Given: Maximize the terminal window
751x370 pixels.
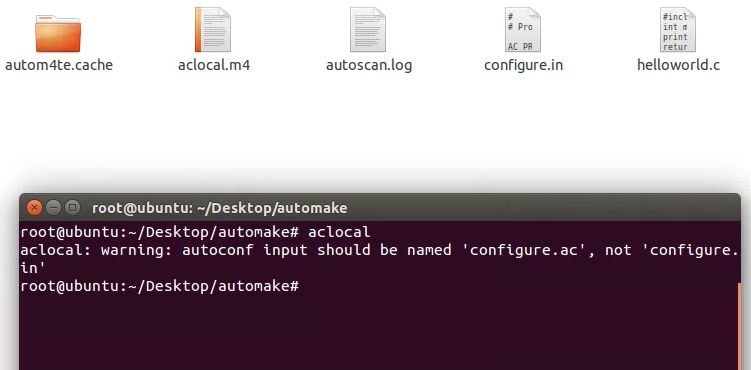Looking at the screenshot, I should pos(72,208).
